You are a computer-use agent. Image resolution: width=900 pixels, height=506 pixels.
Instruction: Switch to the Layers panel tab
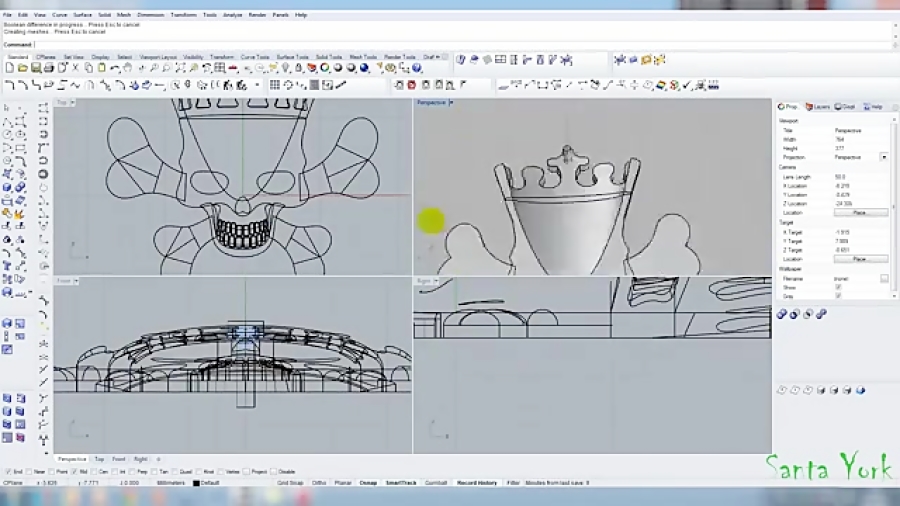click(x=817, y=107)
